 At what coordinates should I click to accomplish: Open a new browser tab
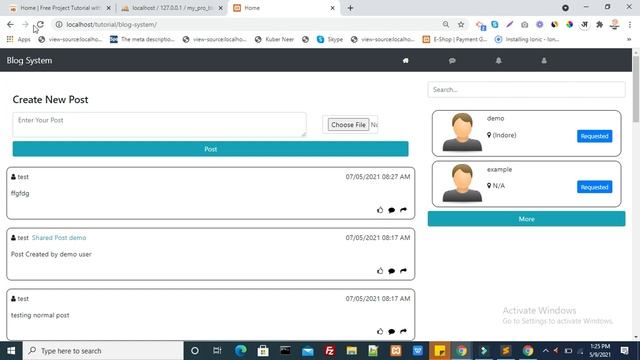(x=350, y=8)
